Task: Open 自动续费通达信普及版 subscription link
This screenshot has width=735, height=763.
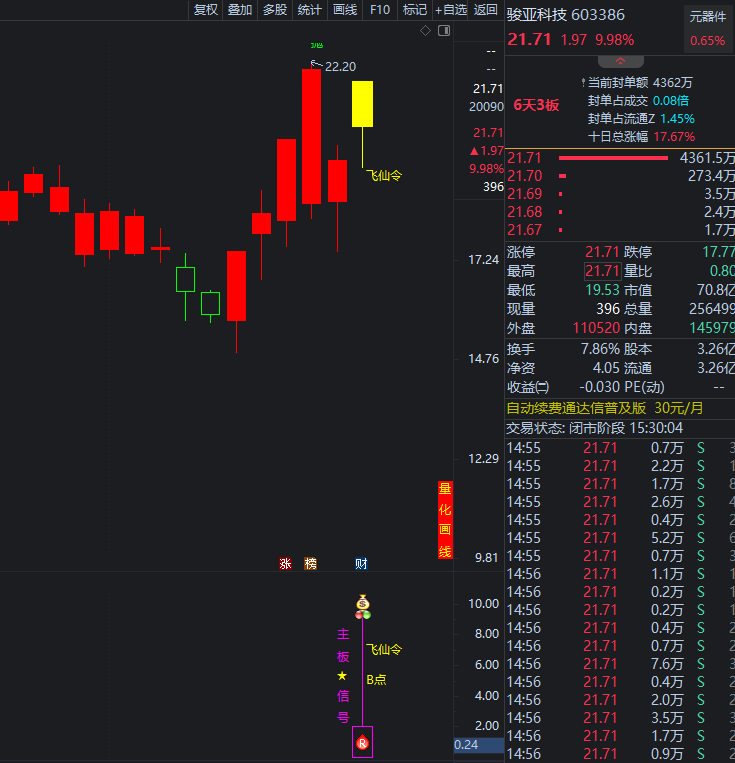Action: [x=605, y=408]
